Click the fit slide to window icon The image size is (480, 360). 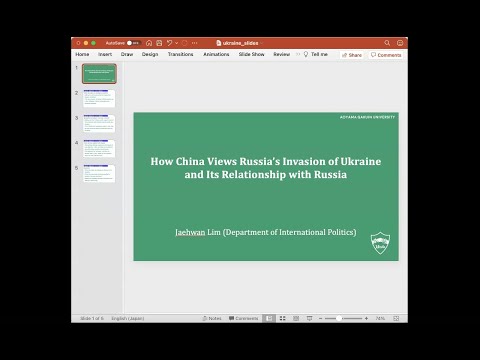[396, 318]
